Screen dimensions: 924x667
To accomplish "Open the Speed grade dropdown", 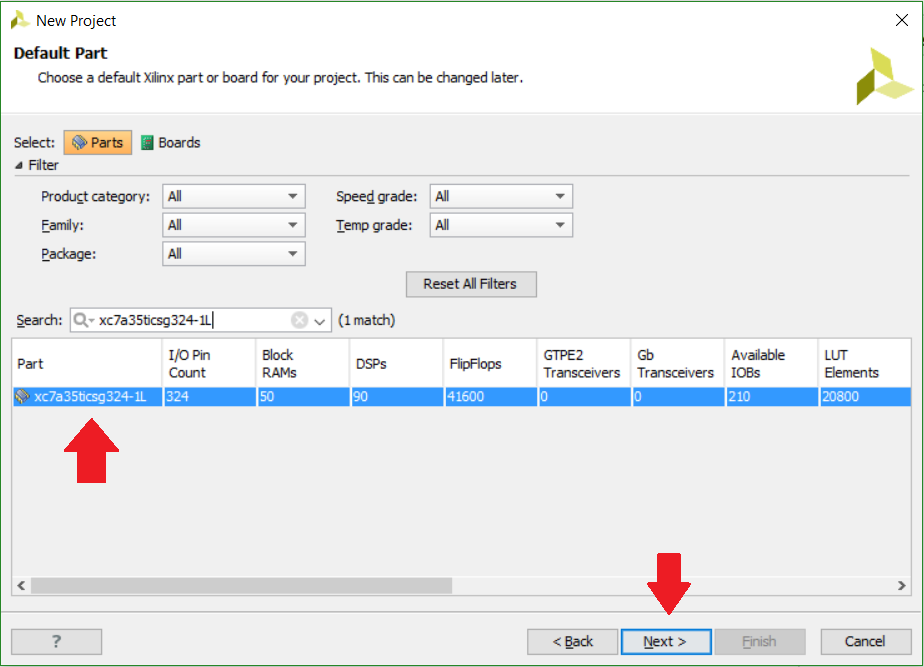I will click(x=501, y=196).
